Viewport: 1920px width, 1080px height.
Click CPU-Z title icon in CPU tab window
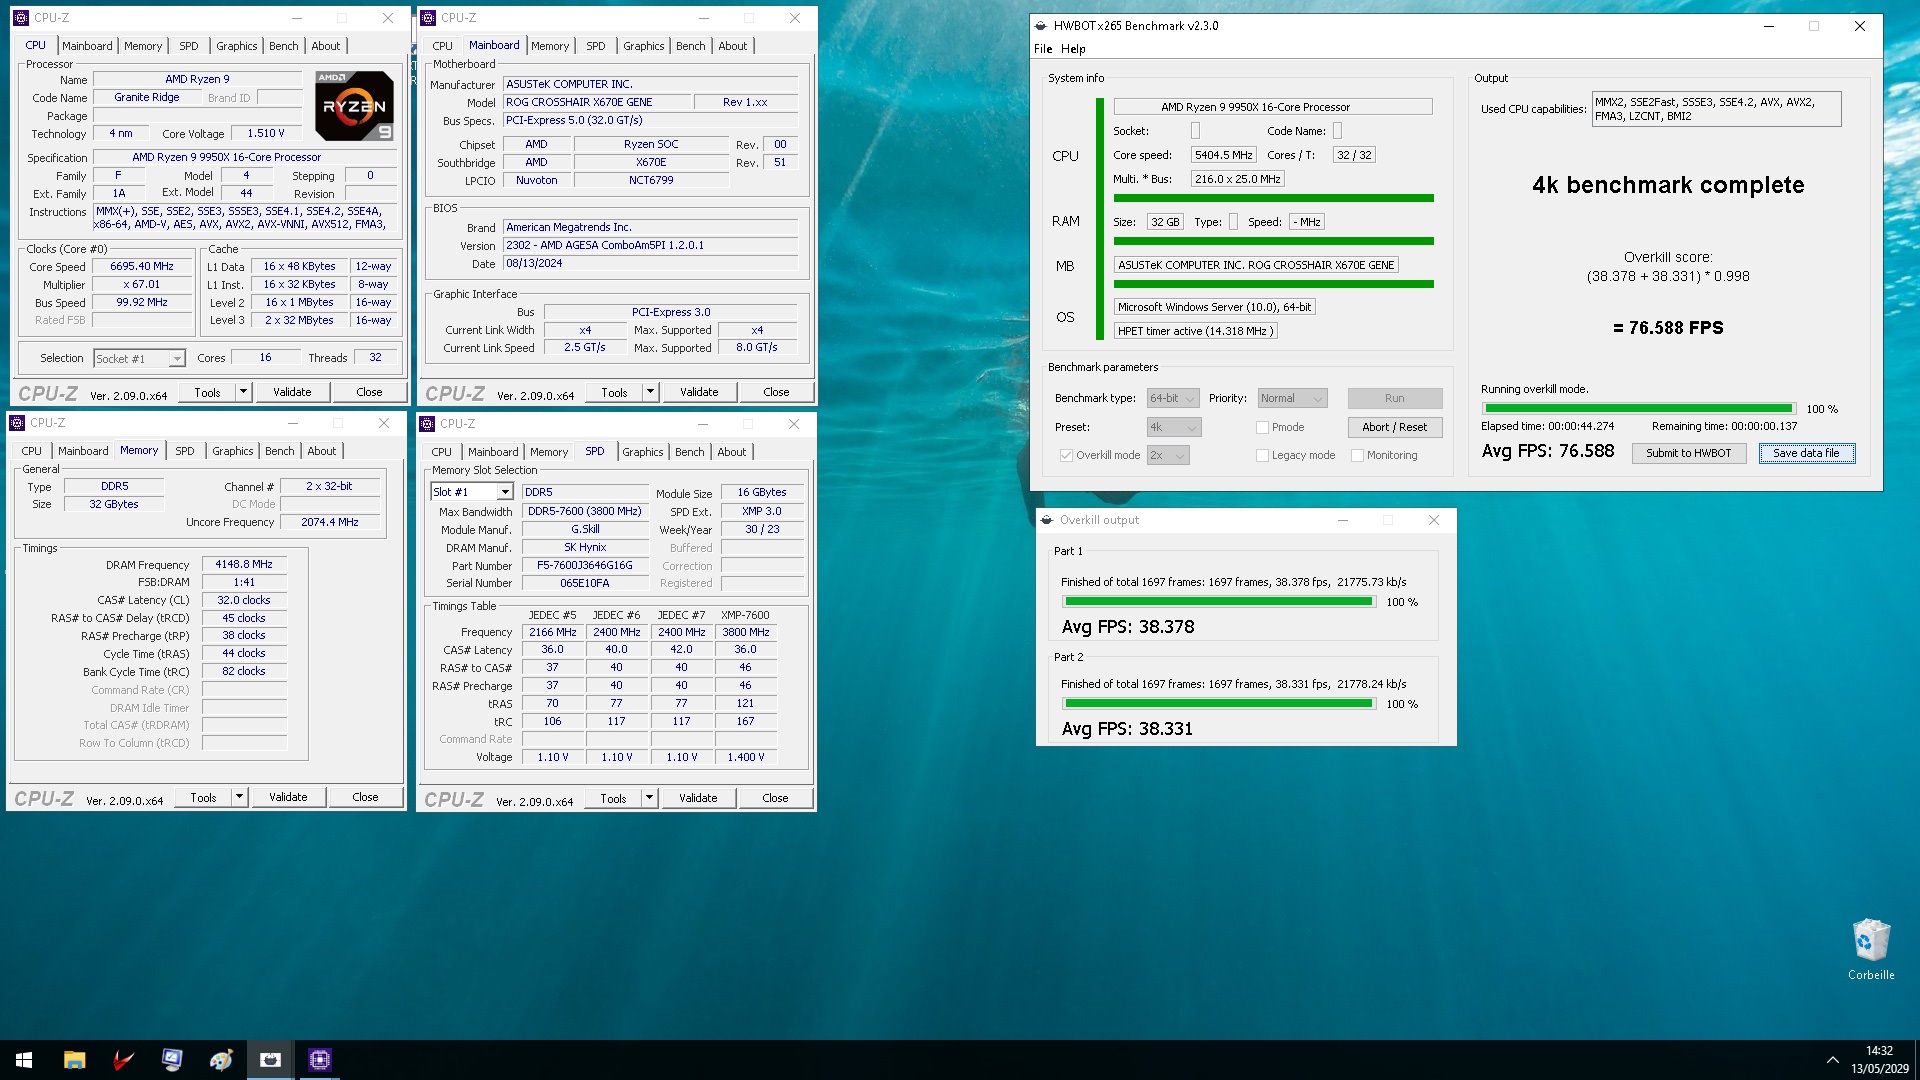click(21, 18)
